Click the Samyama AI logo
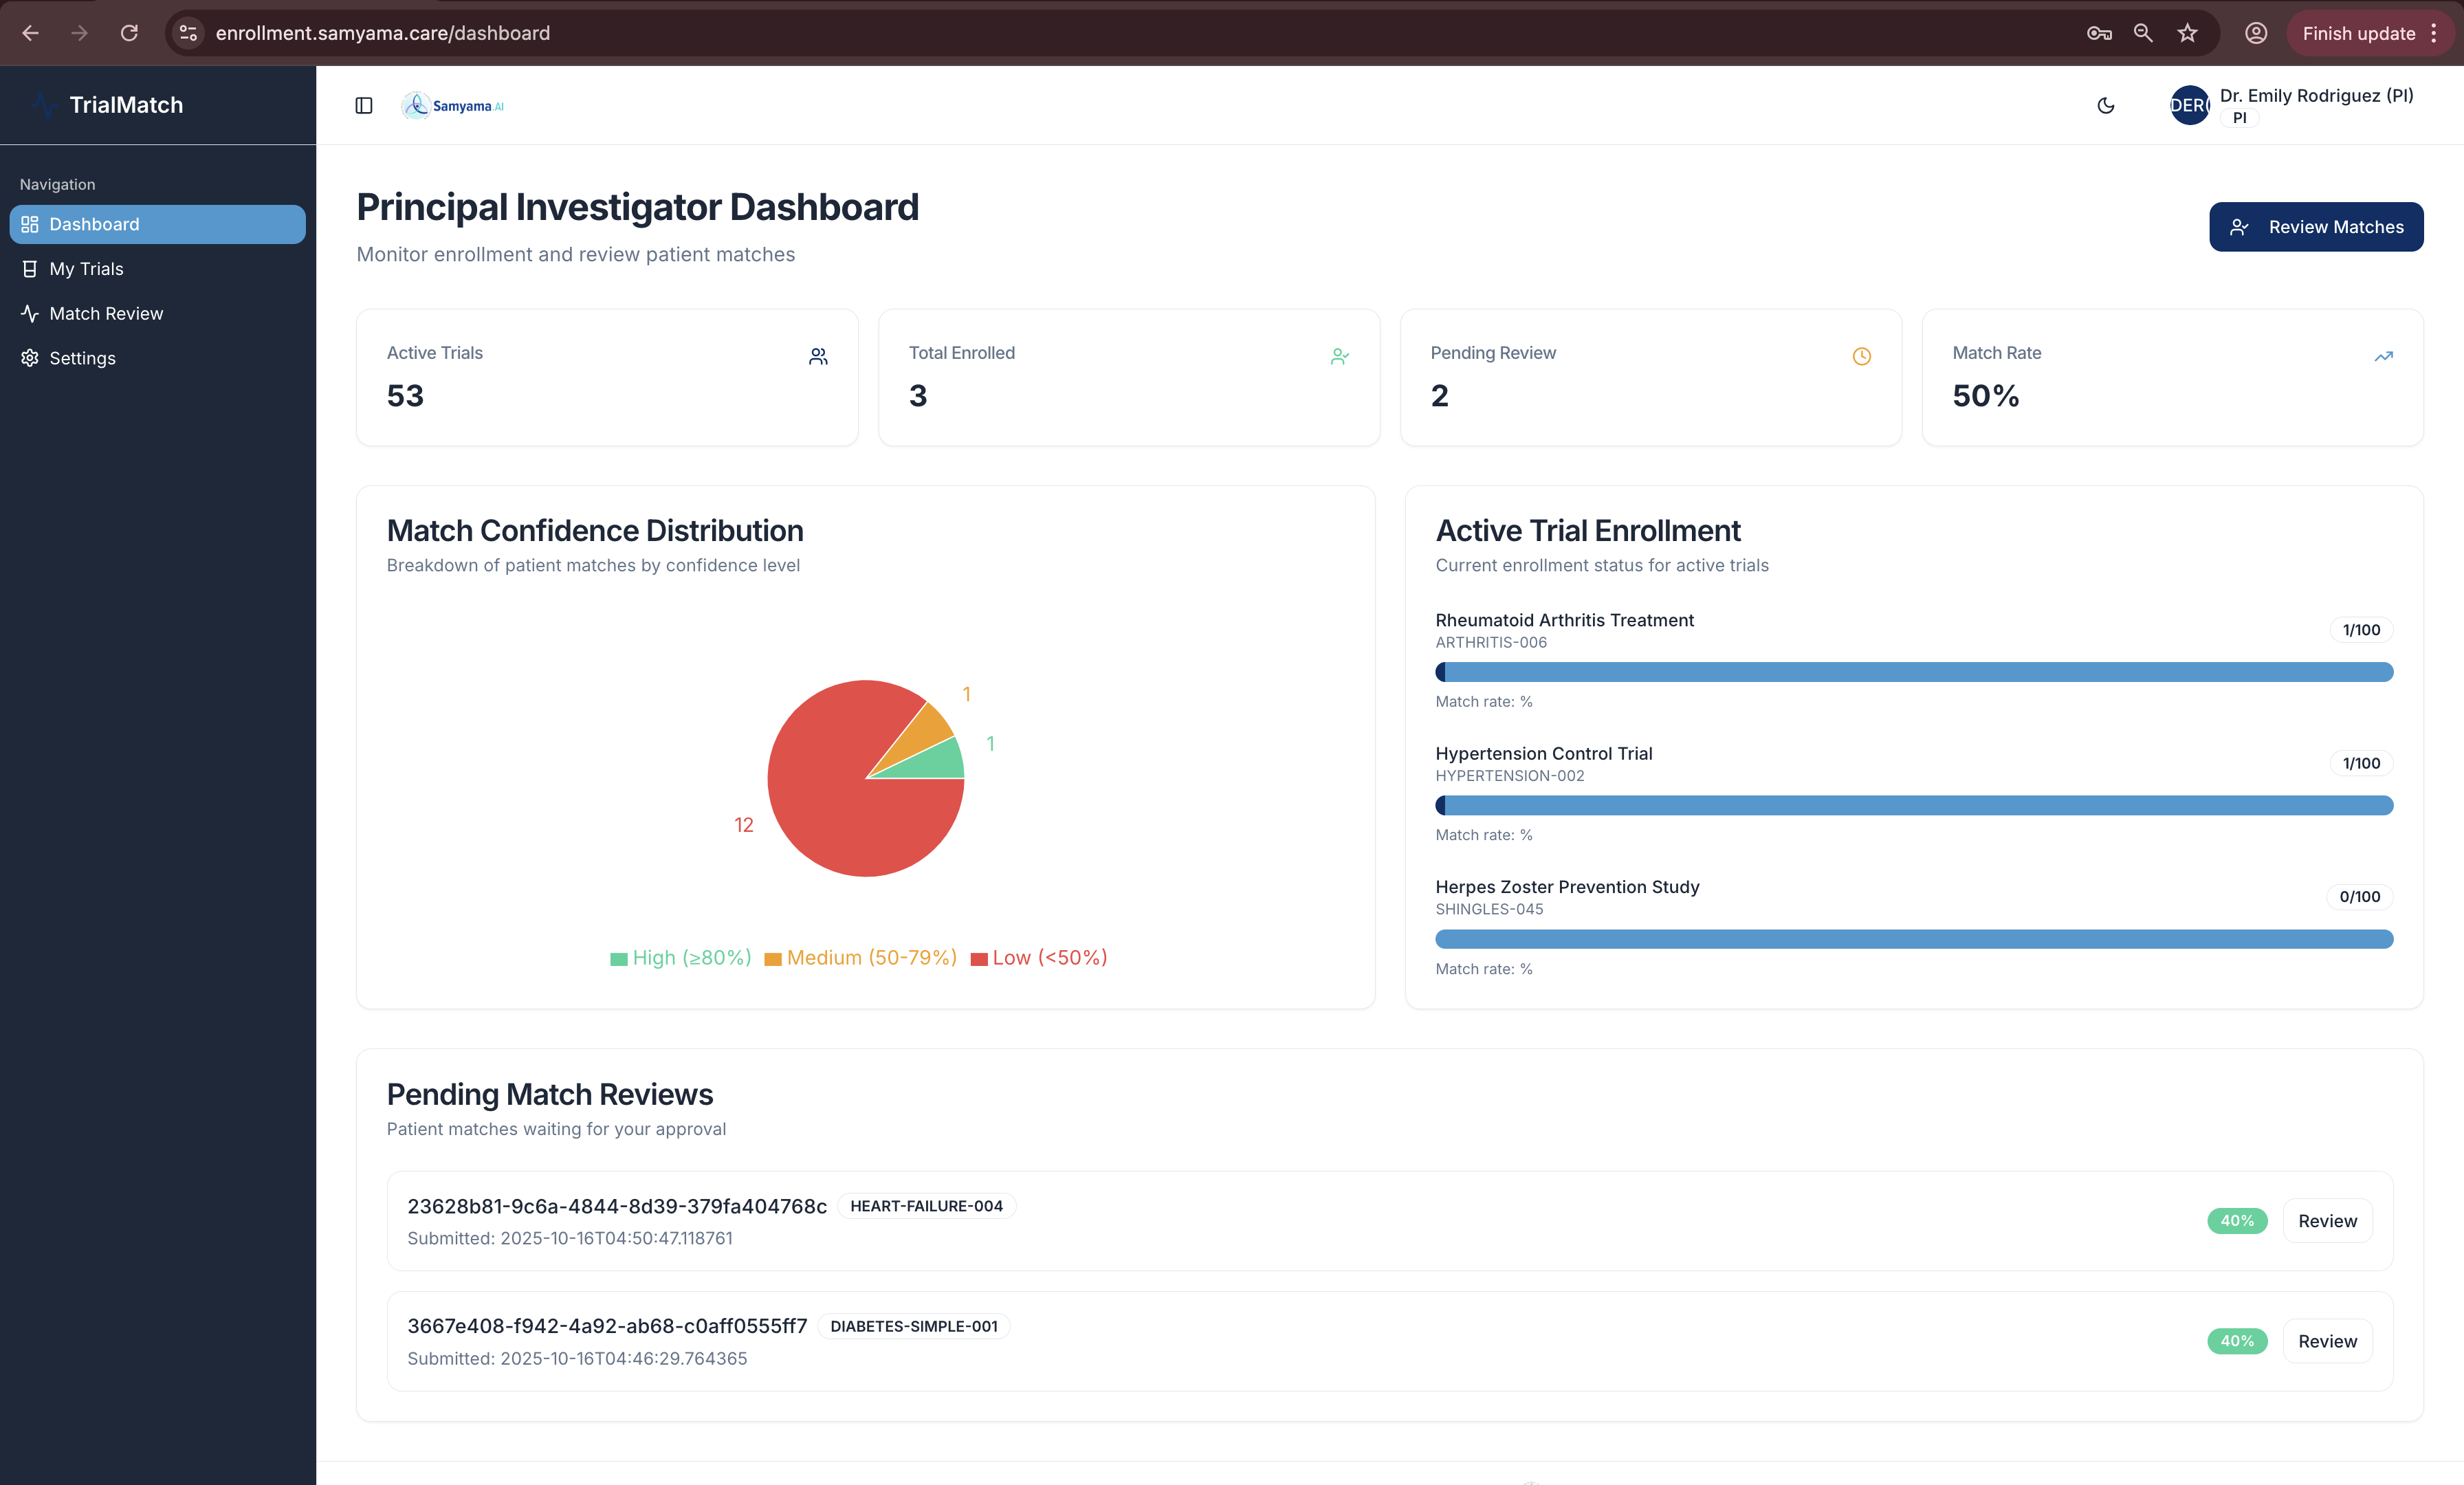The image size is (2464, 1485). coord(453,105)
